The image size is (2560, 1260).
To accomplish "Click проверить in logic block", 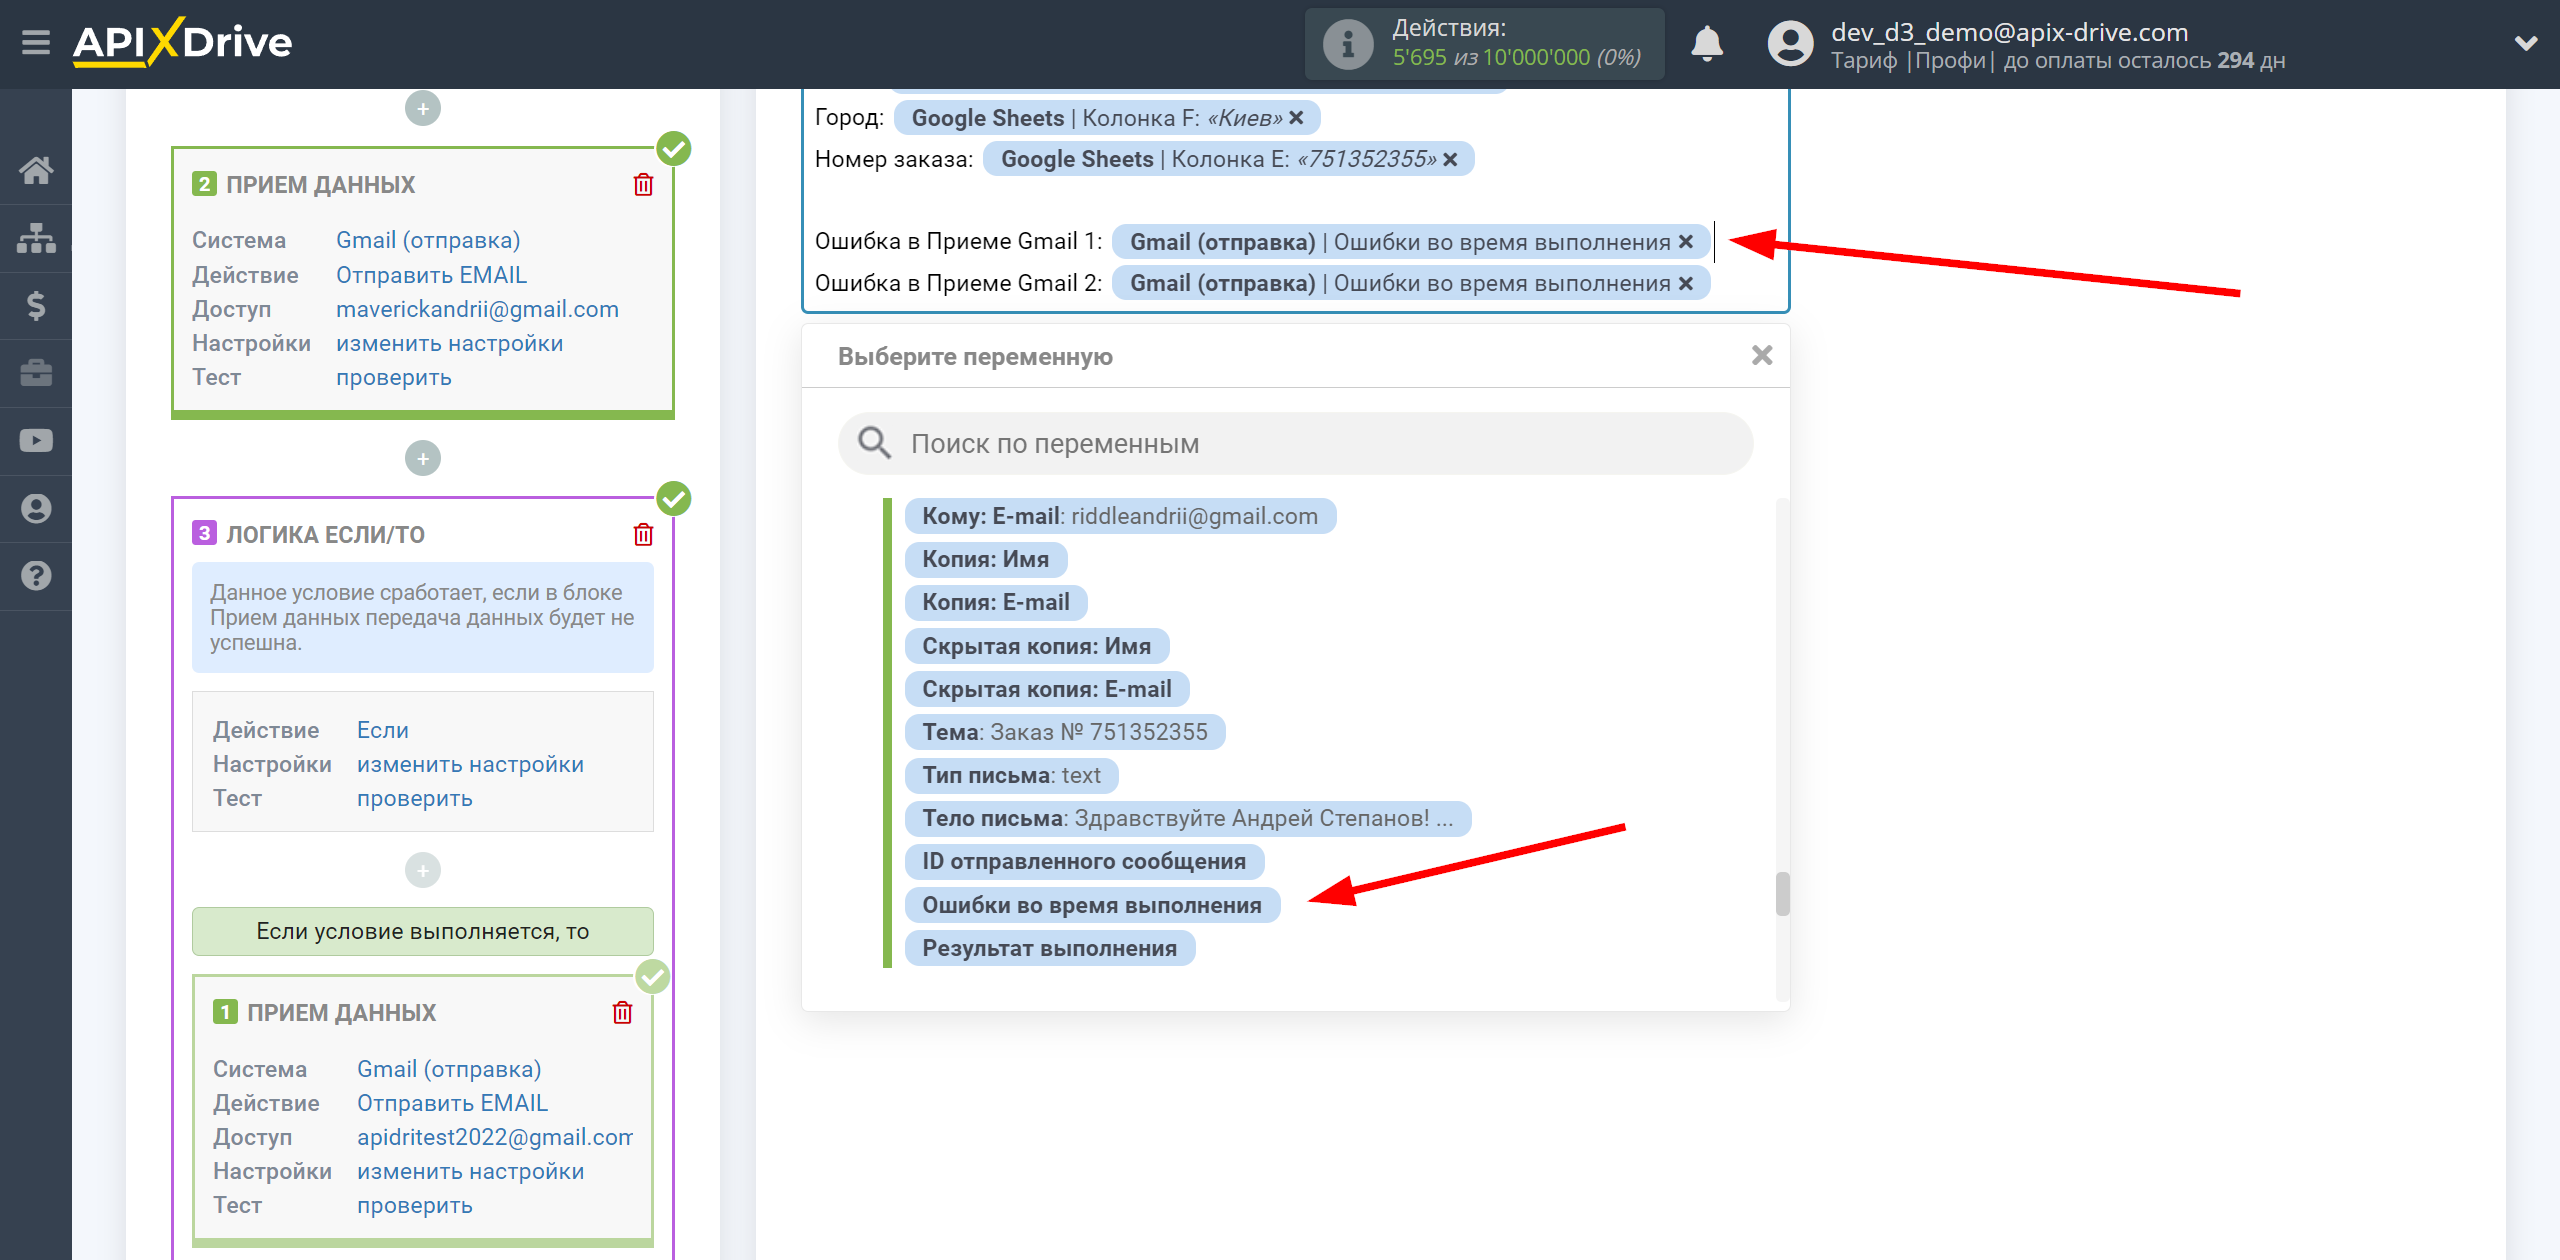I will [x=415, y=798].
